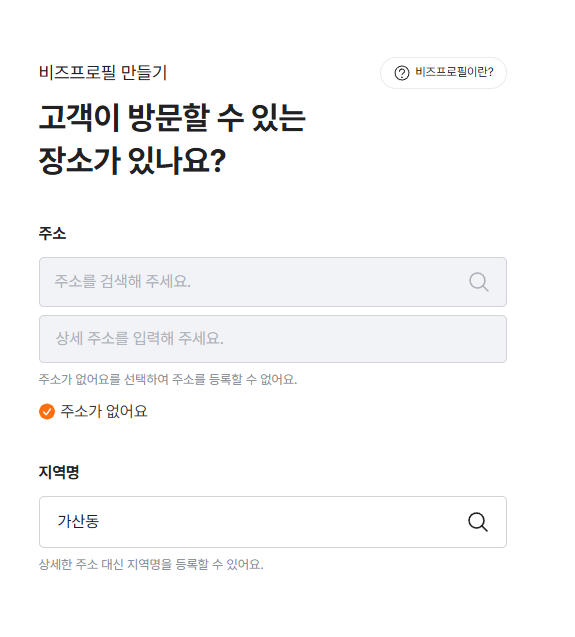This screenshot has width=575, height=637.
Task: Click the heading line 고객이 방문할 수 있는
Action: click(x=172, y=118)
